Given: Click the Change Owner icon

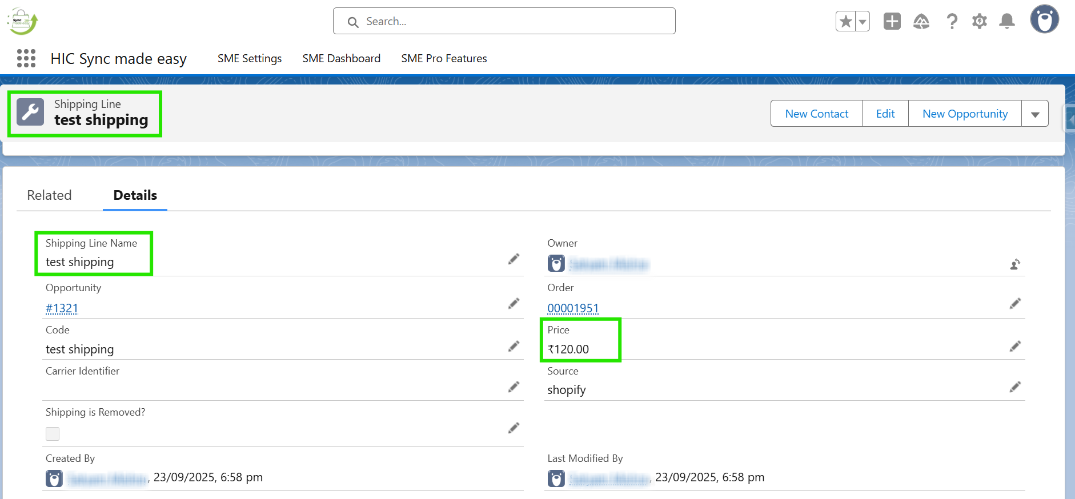Looking at the screenshot, I should click(1015, 264).
